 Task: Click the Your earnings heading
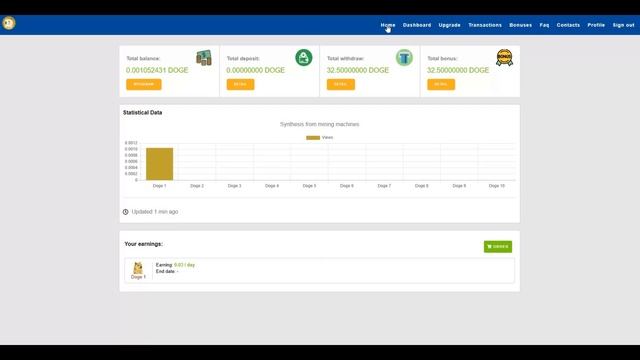coord(143,244)
